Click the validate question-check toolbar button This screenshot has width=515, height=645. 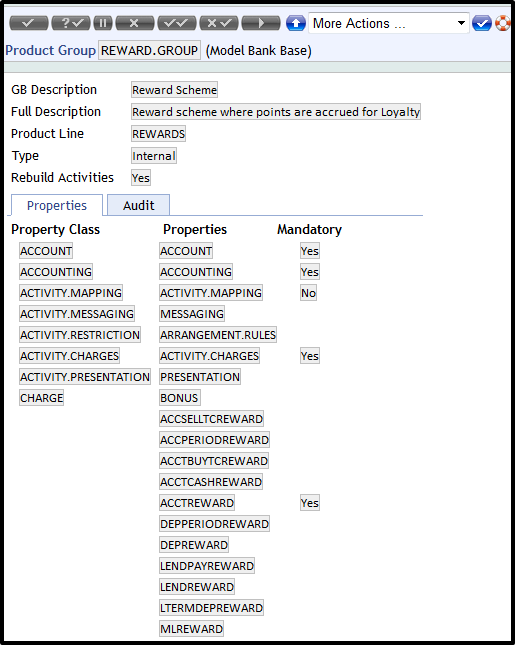pos(71,23)
